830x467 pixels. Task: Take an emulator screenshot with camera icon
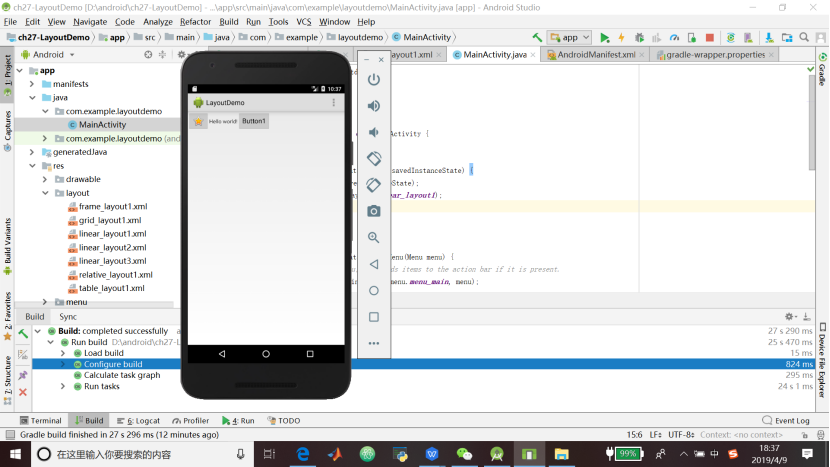point(374,211)
